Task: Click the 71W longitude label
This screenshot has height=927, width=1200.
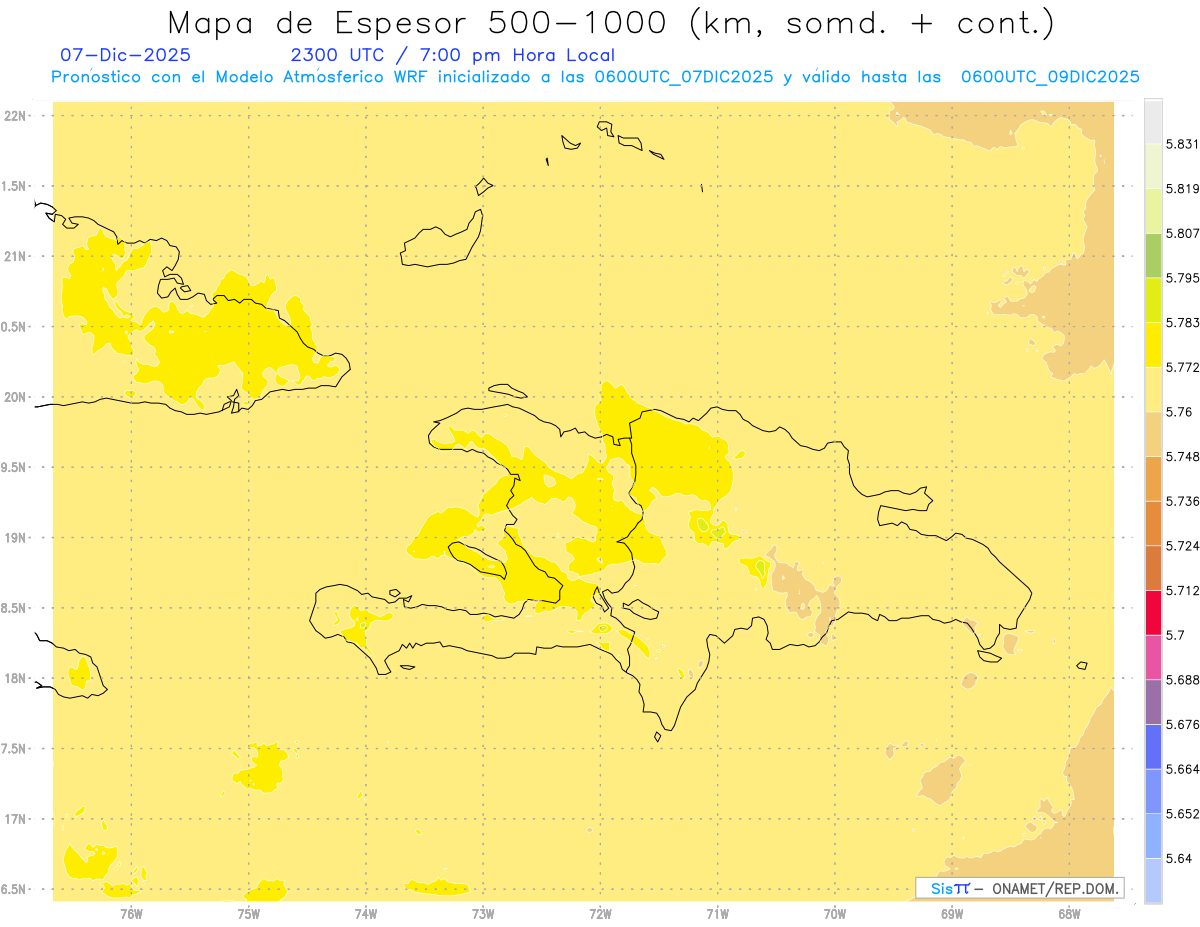Action: point(717,913)
